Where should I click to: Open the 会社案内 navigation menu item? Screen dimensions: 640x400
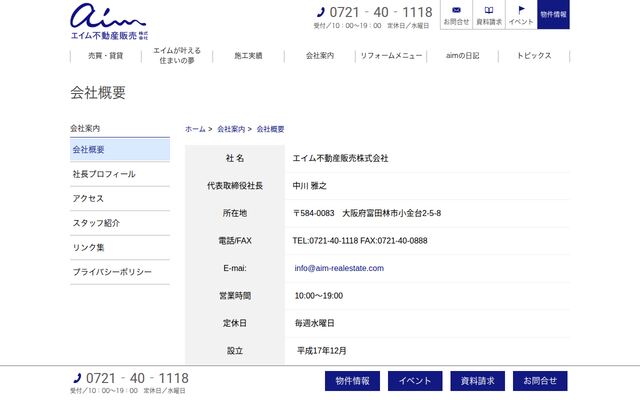[x=320, y=56]
